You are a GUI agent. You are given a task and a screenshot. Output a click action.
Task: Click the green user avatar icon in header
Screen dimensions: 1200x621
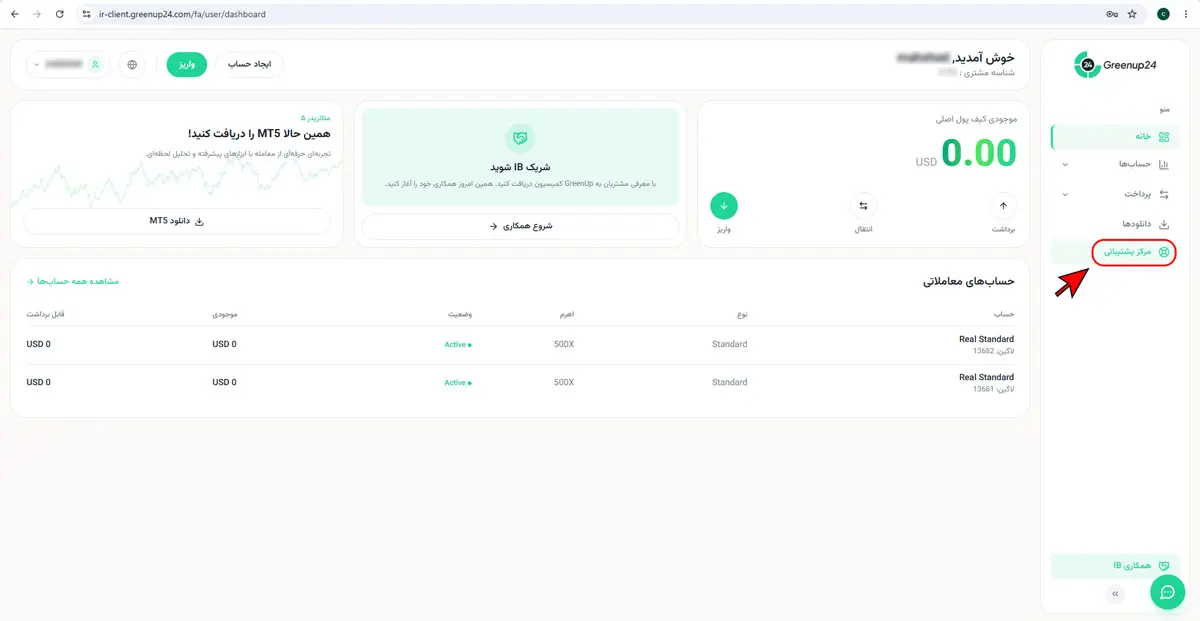tap(96, 64)
